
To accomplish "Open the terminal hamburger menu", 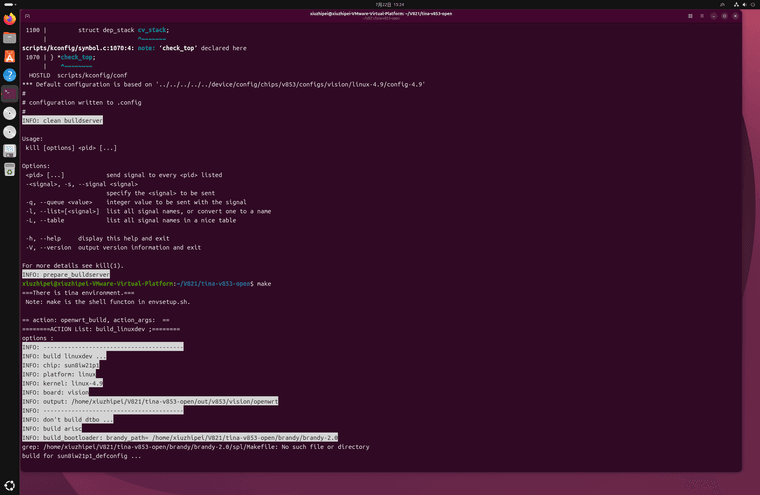I will pyautogui.click(x=702, y=16).
